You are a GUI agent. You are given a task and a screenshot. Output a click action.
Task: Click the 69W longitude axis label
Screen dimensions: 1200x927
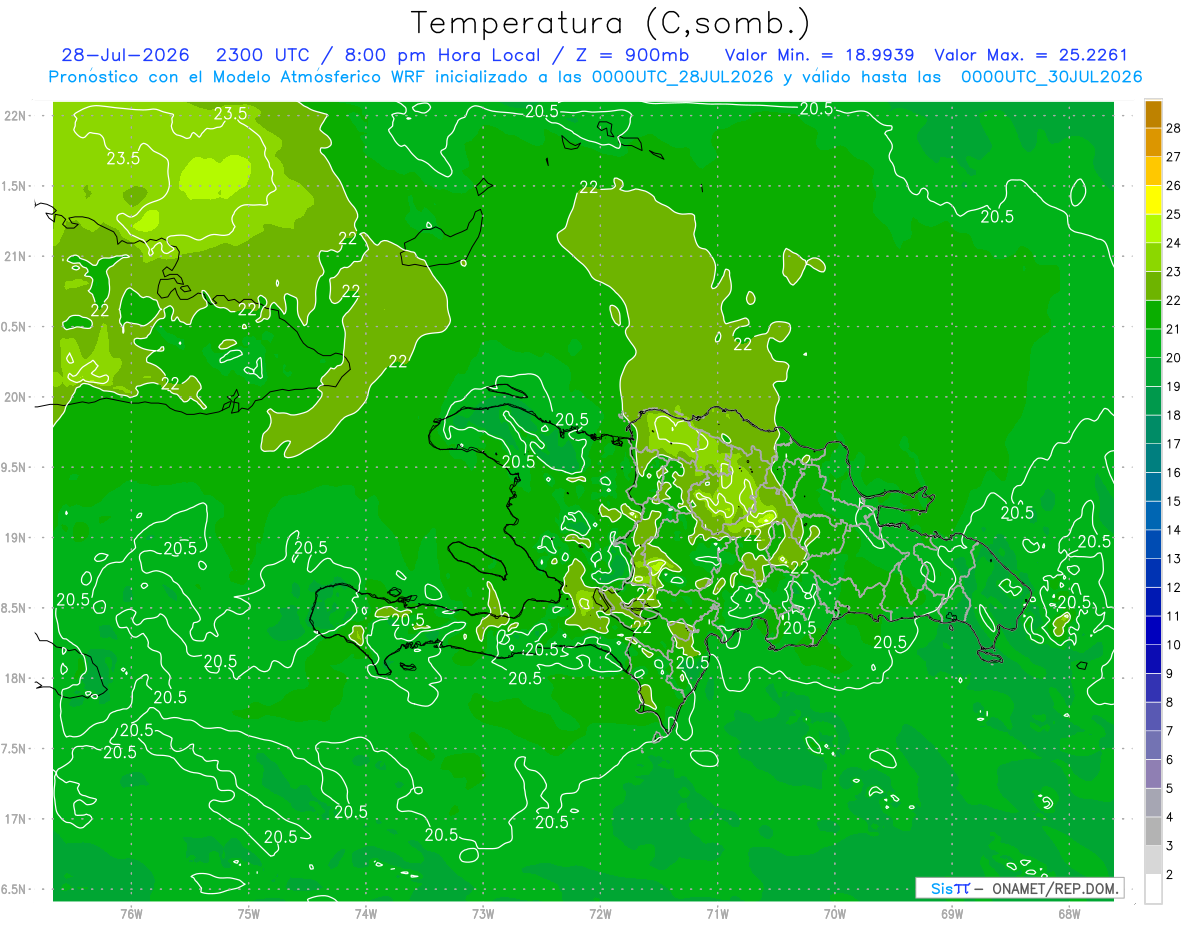click(952, 914)
